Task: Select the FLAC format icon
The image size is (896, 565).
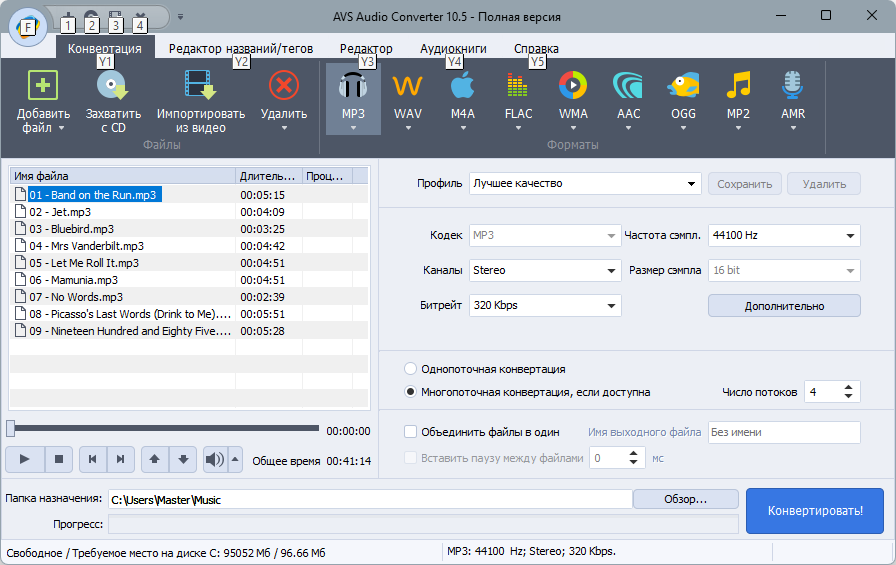Action: [x=518, y=86]
